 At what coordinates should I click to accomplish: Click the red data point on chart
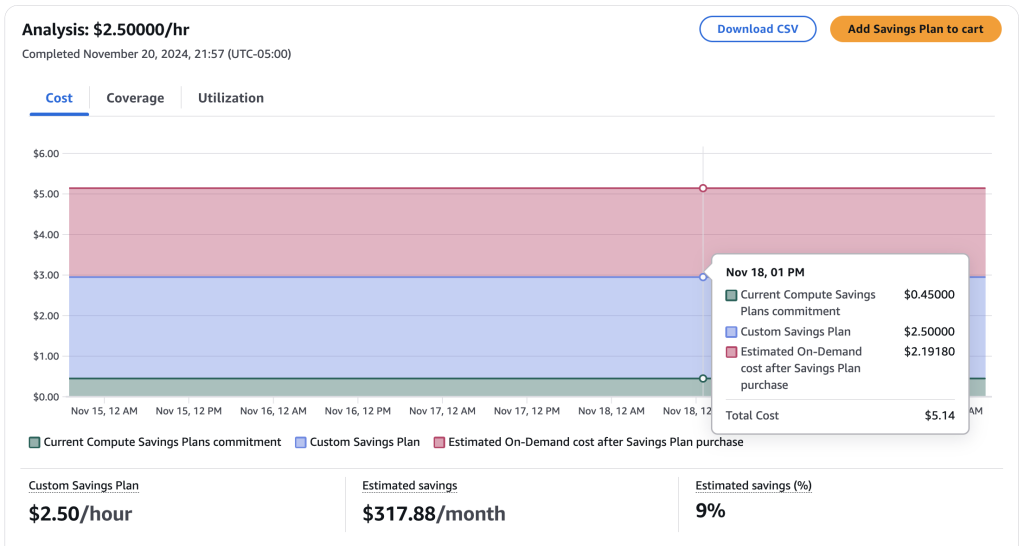(703, 188)
